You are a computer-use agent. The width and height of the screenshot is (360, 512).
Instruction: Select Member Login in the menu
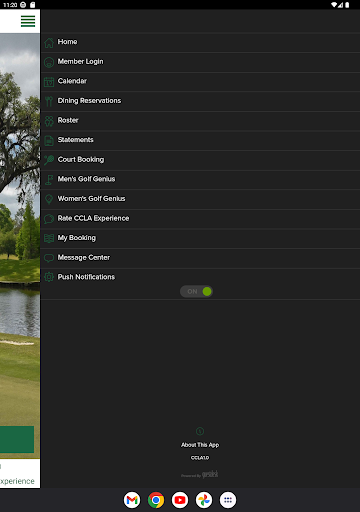(200, 62)
